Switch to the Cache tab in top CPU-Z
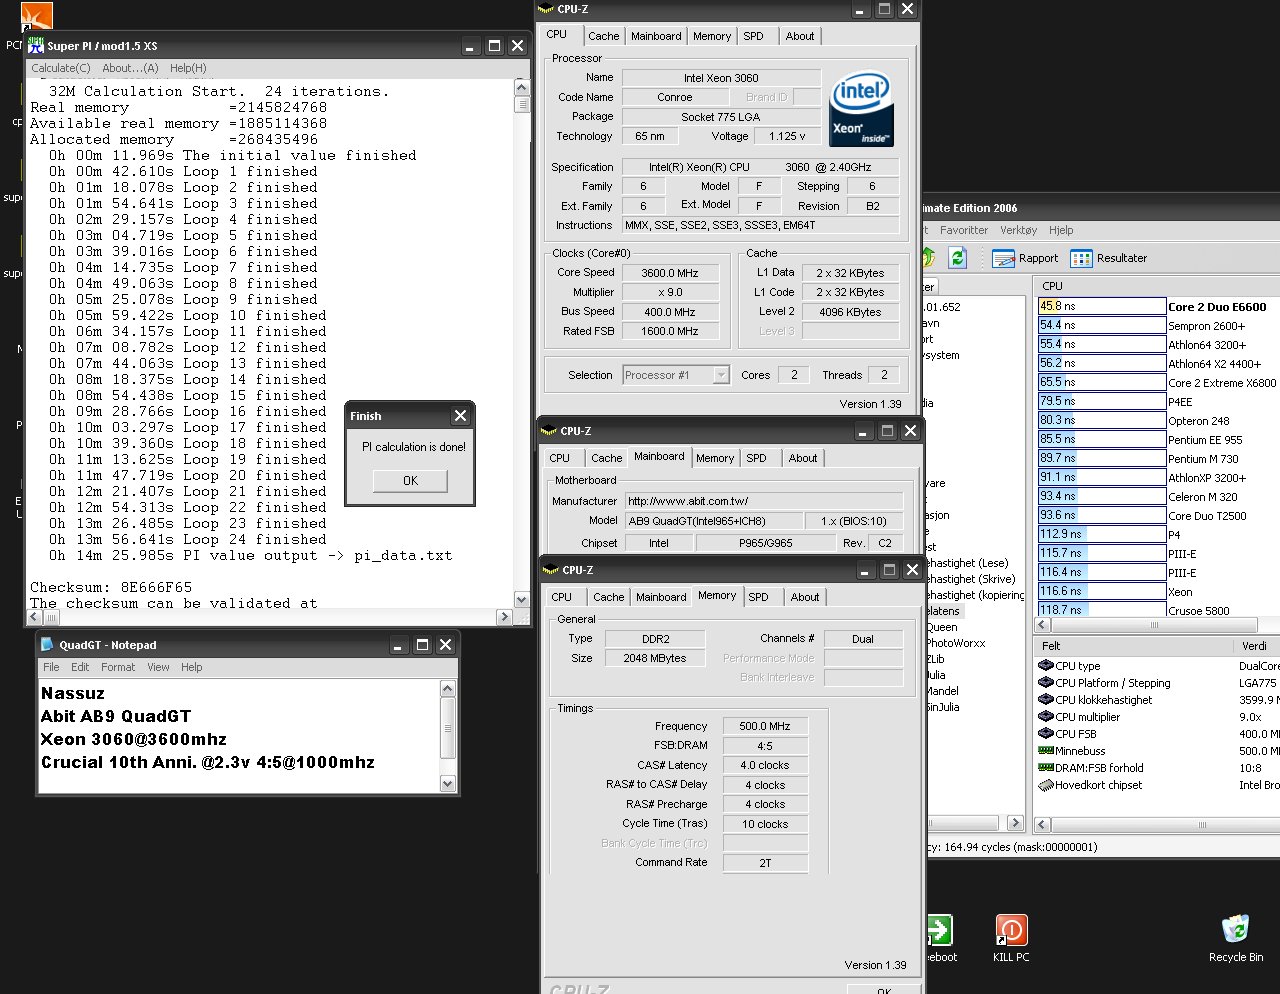Image resolution: width=1280 pixels, height=994 pixels. click(603, 36)
